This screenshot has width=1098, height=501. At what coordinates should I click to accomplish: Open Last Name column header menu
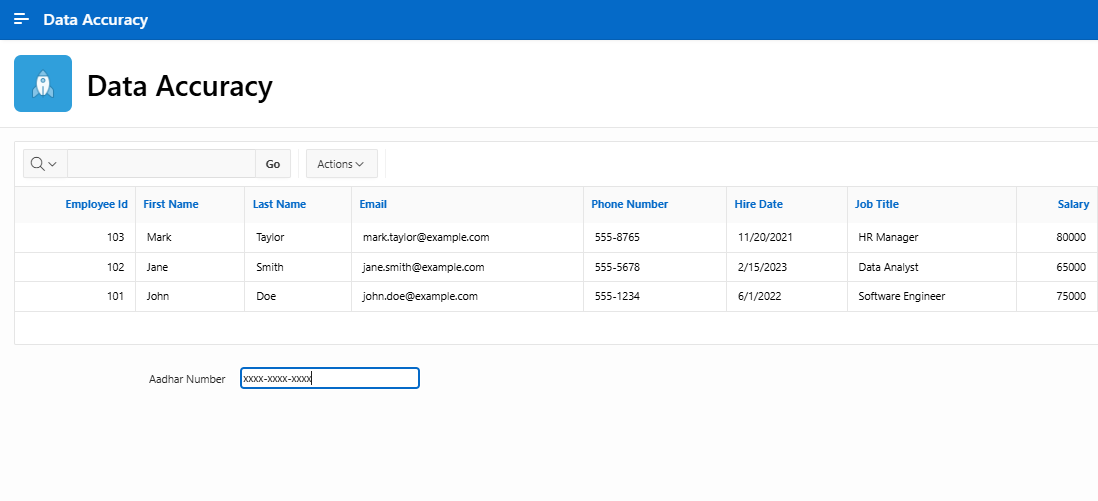point(279,205)
